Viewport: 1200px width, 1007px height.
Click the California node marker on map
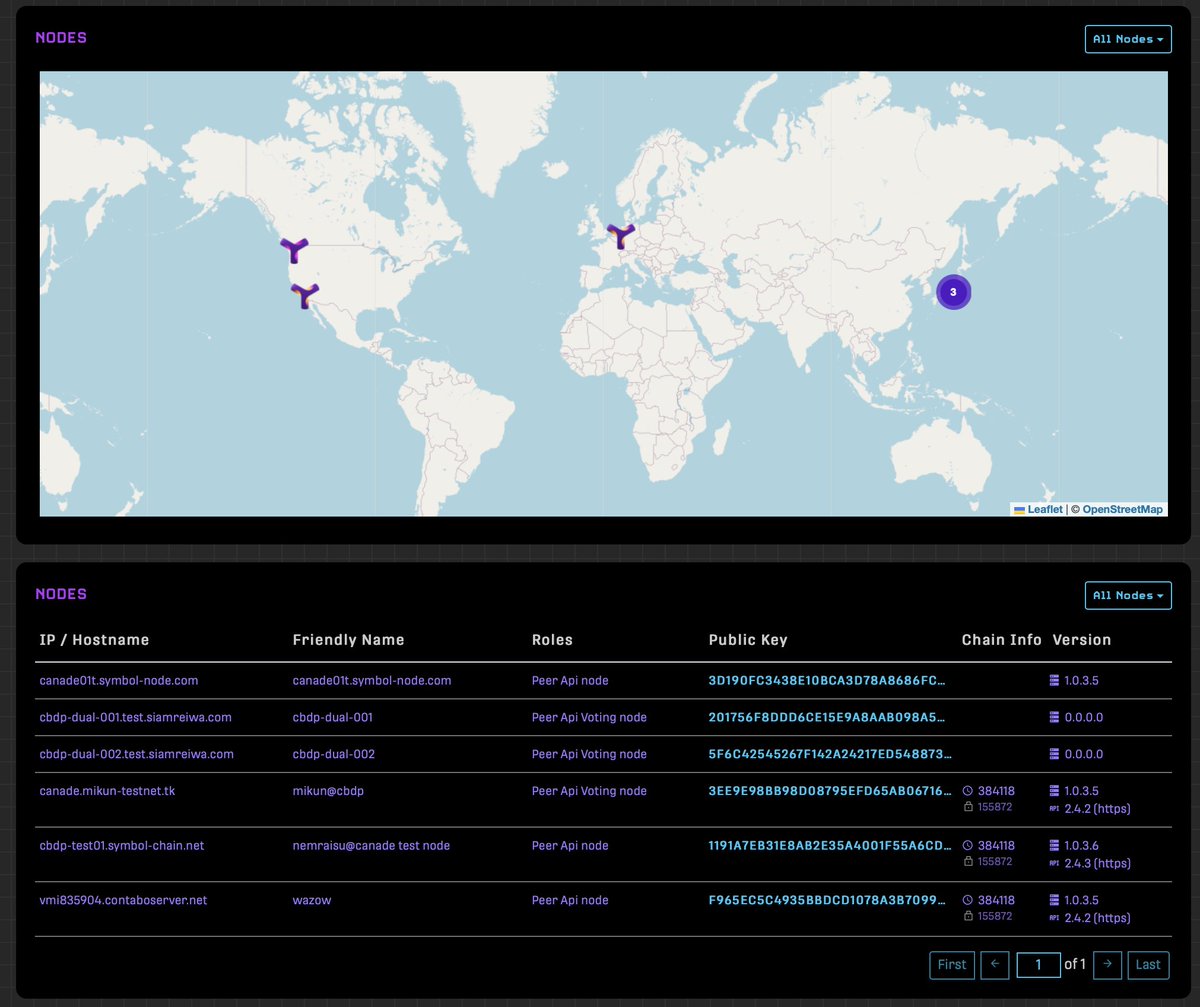pos(304,295)
